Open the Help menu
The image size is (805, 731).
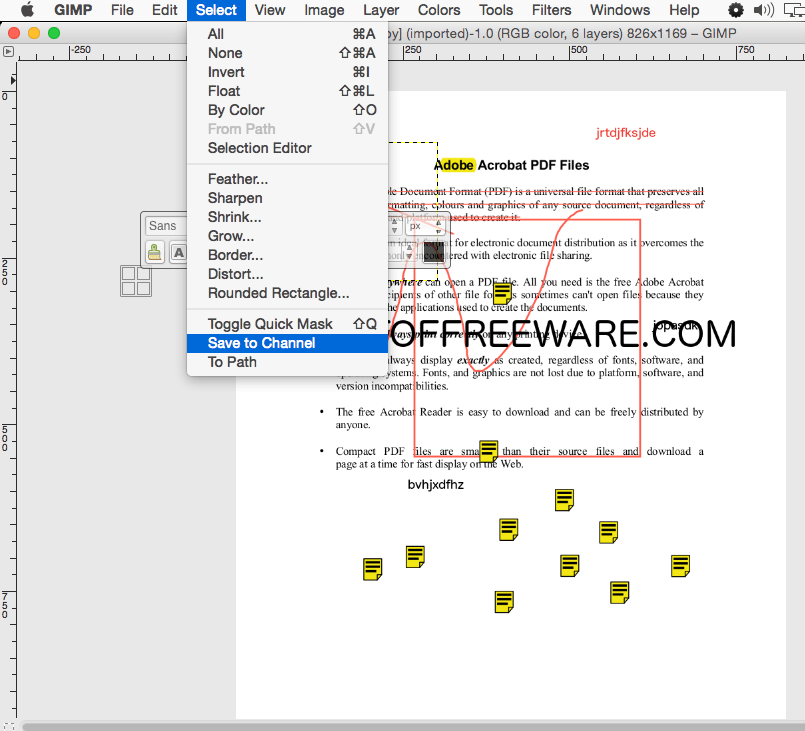(x=684, y=10)
